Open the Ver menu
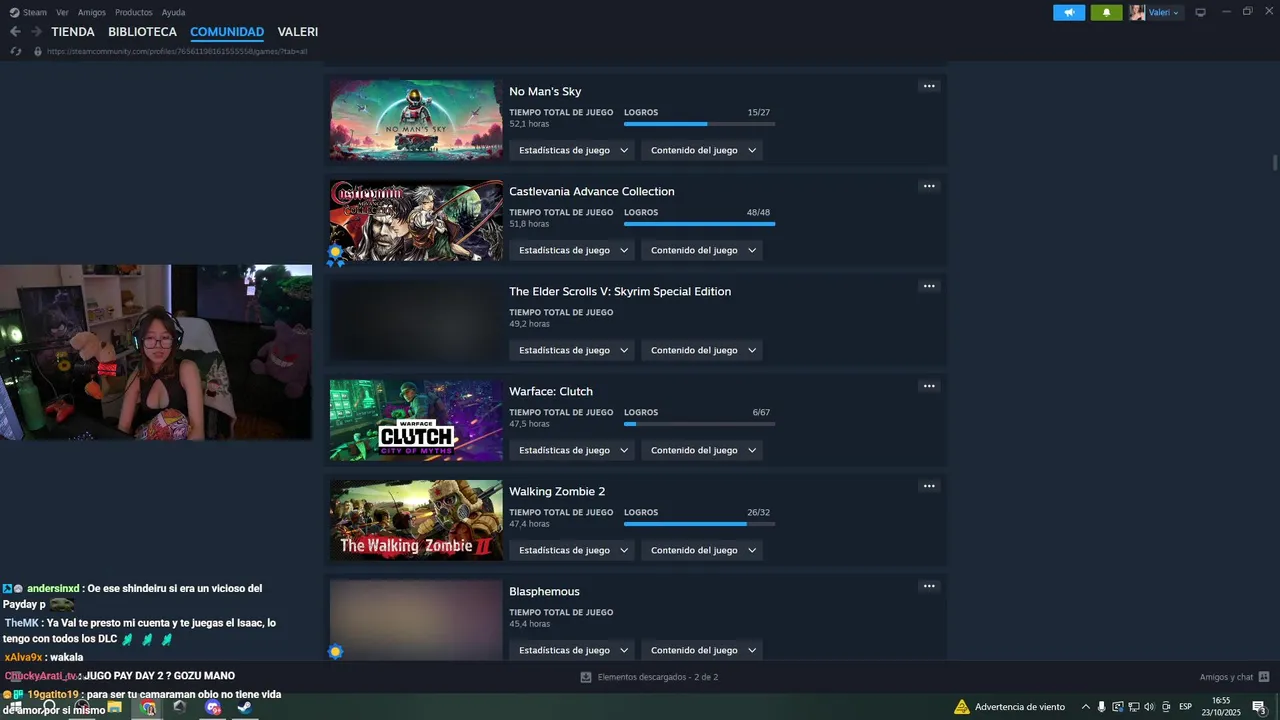The height and width of the screenshot is (720, 1280). 62,13
